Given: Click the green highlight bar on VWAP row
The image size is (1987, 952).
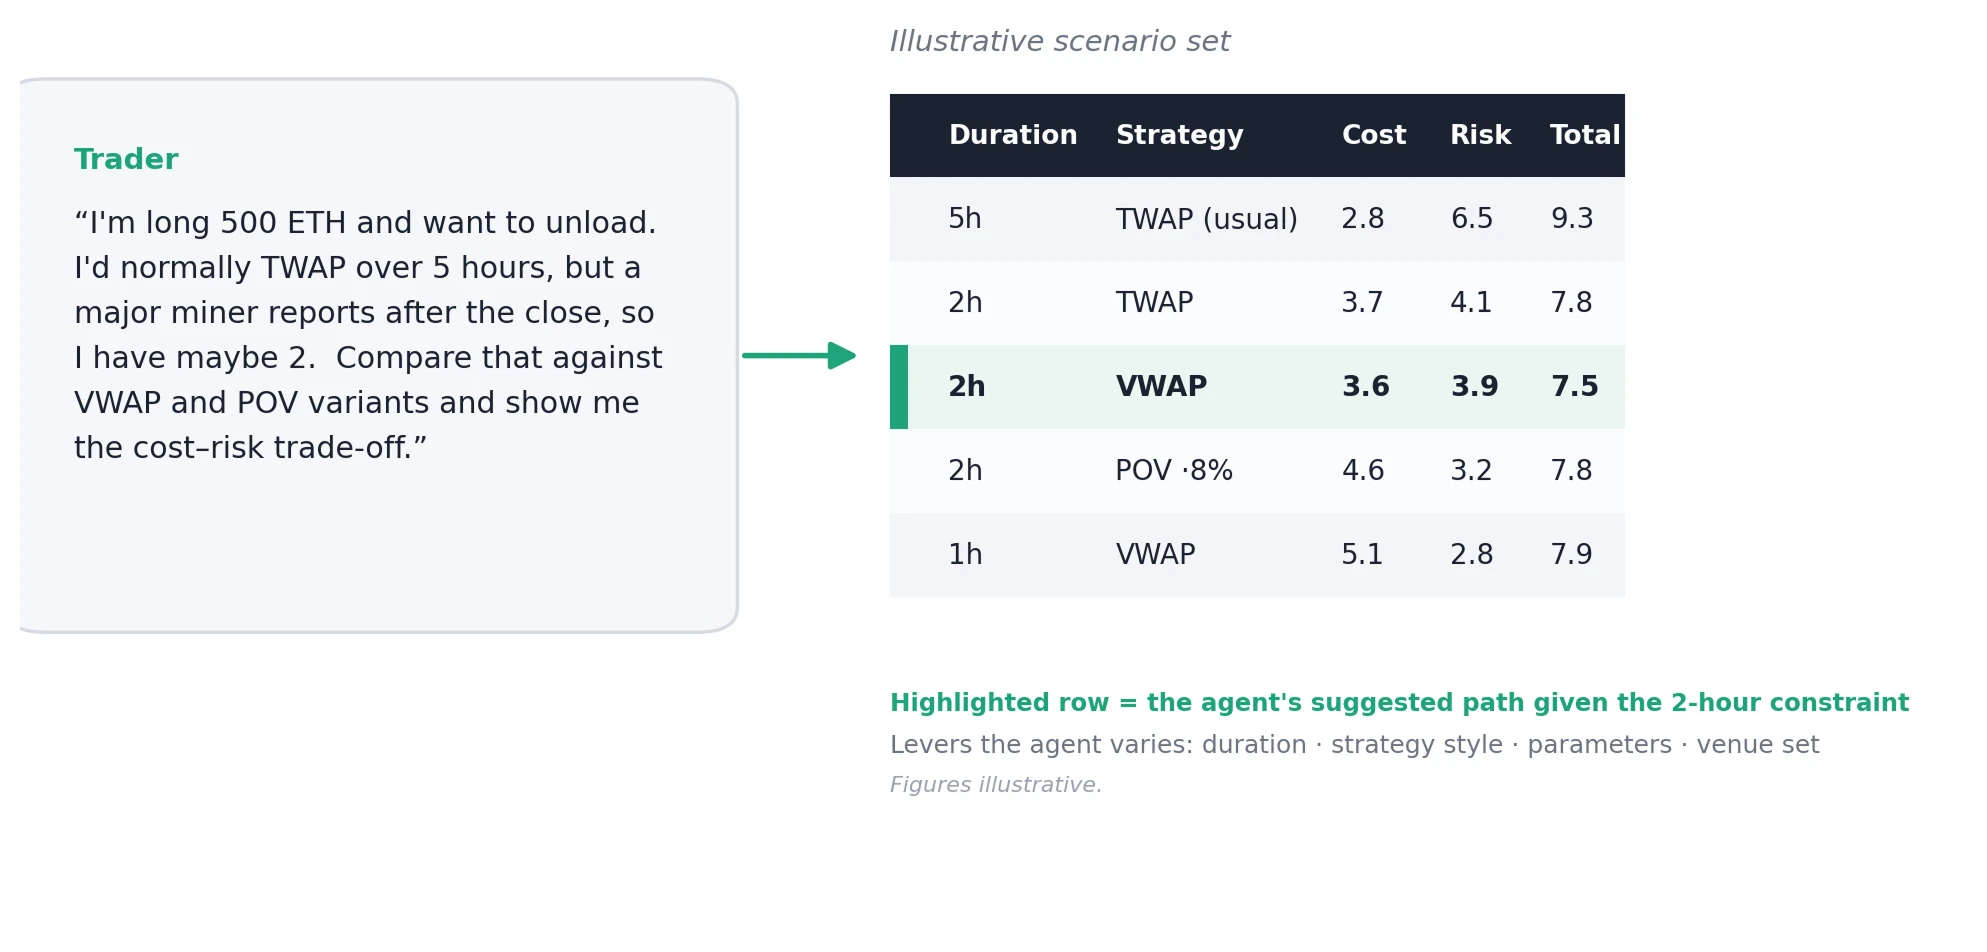Looking at the screenshot, I should pyautogui.click(x=898, y=387).
